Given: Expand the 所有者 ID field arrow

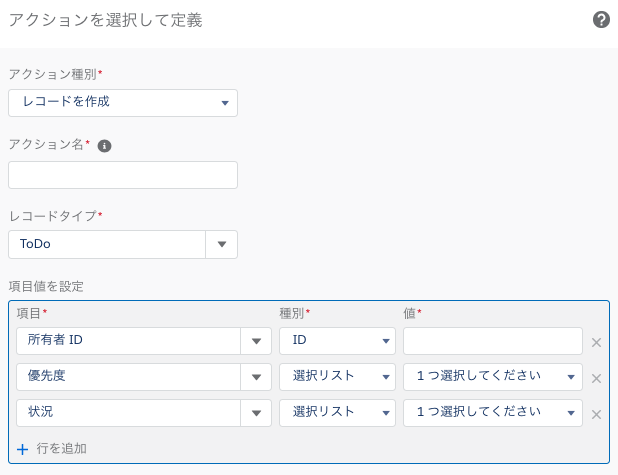Looking at the screenshot, I should [256, 341].
